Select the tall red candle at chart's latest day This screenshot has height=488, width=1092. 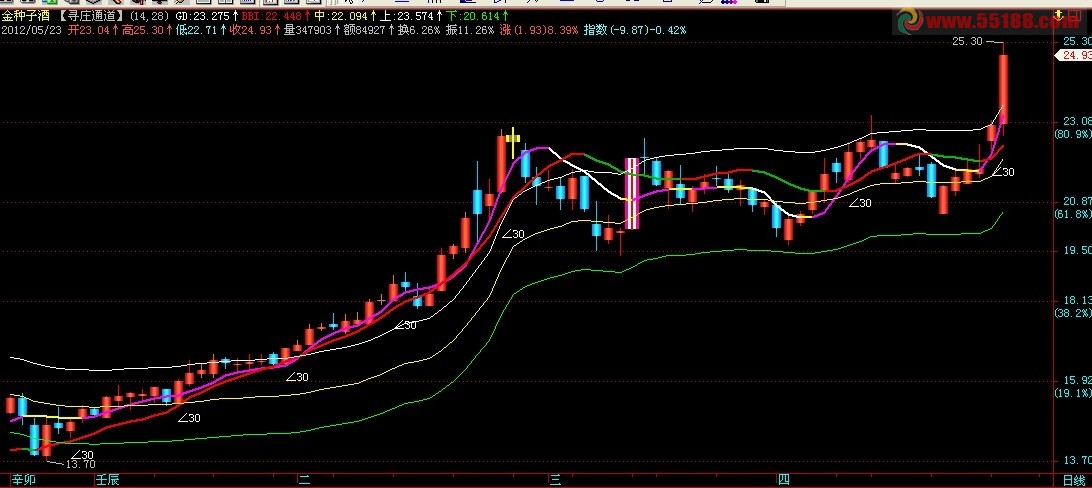click(1004, 88)
